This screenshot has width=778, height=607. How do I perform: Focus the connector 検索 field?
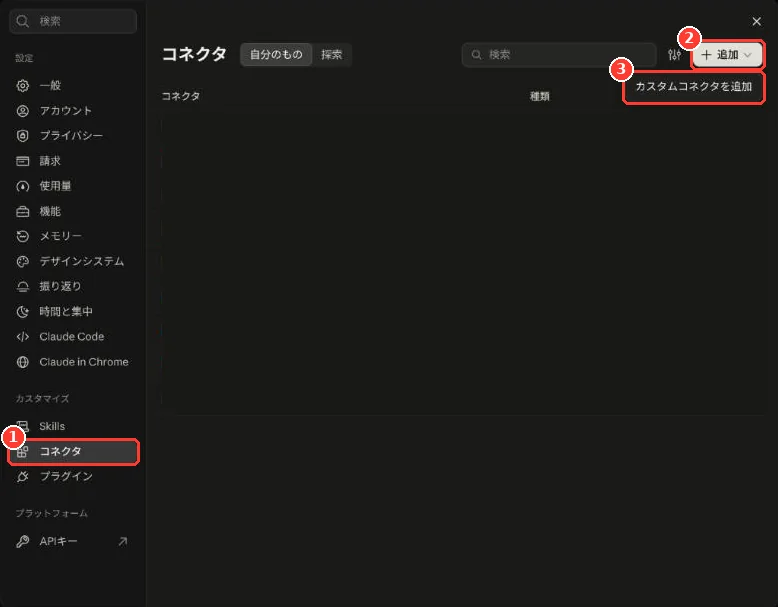[559, 55]
